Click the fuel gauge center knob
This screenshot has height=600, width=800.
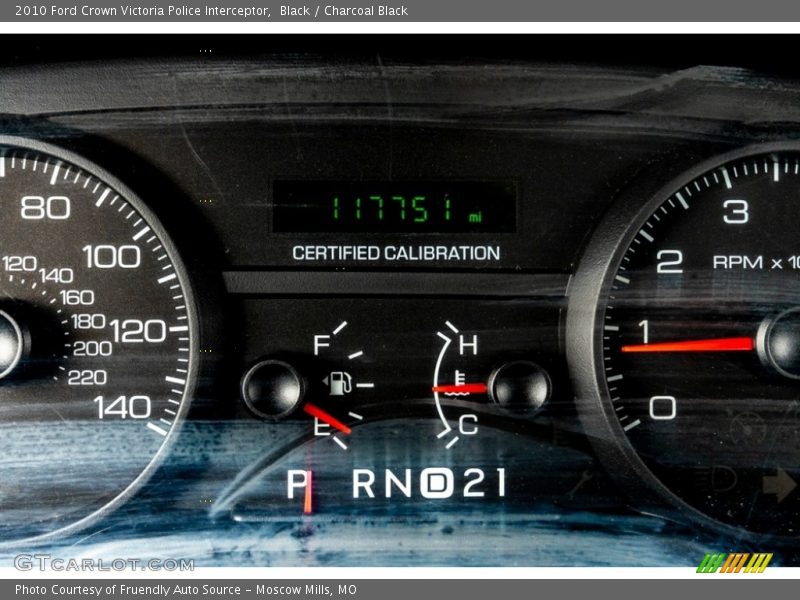(x=272, y=389)
